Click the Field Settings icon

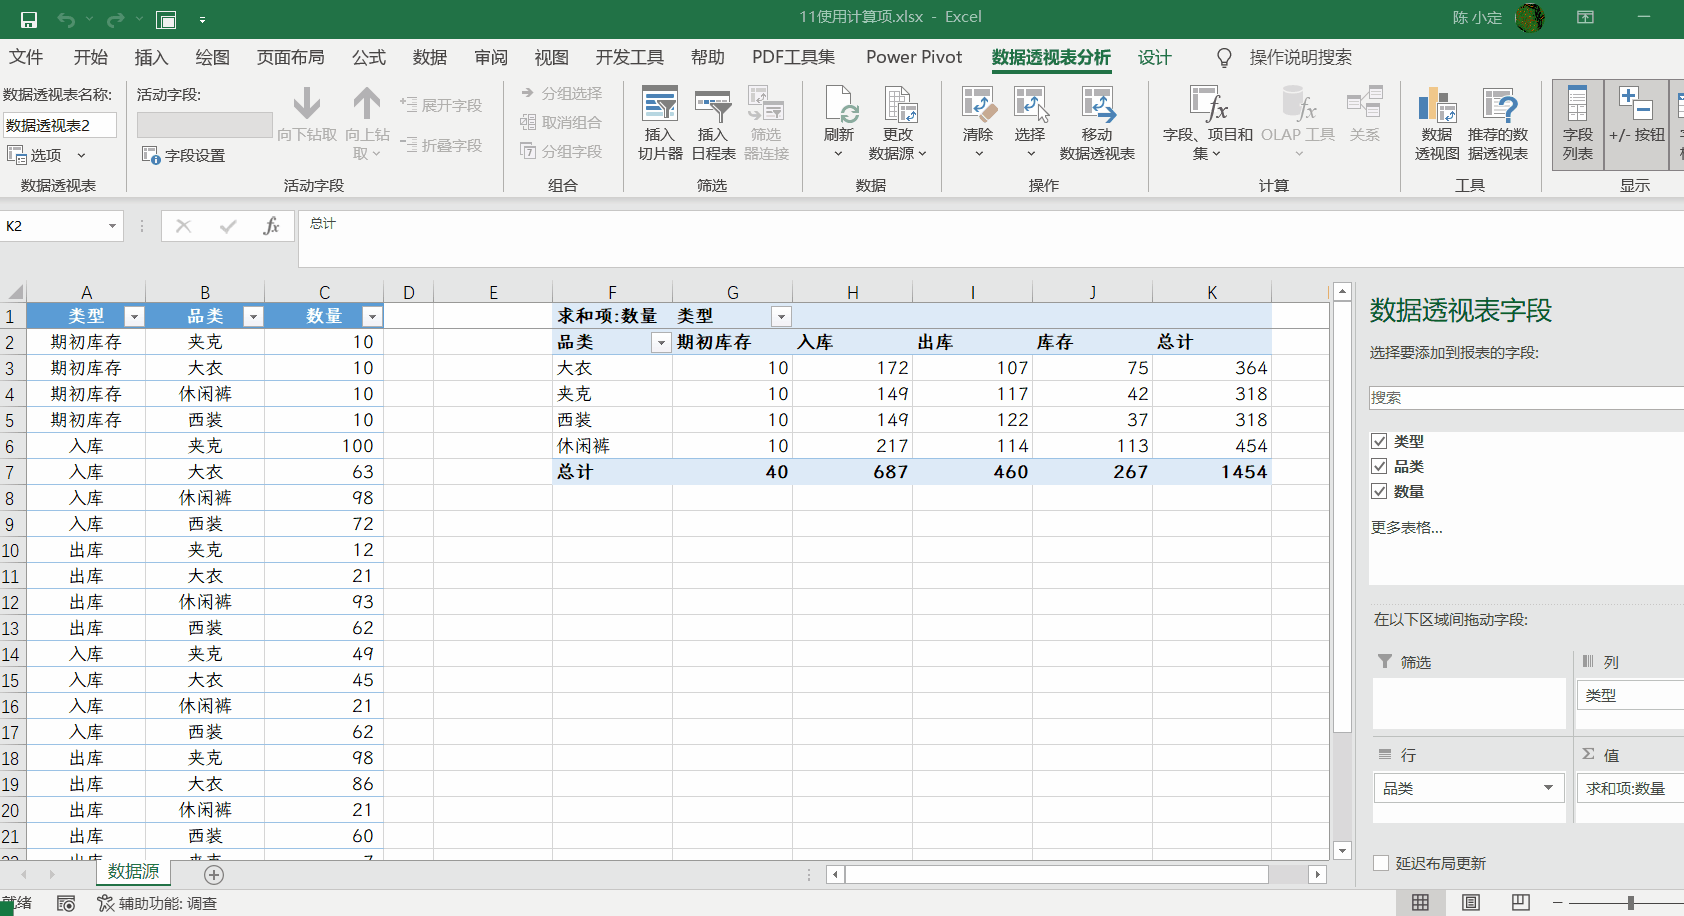151,155
